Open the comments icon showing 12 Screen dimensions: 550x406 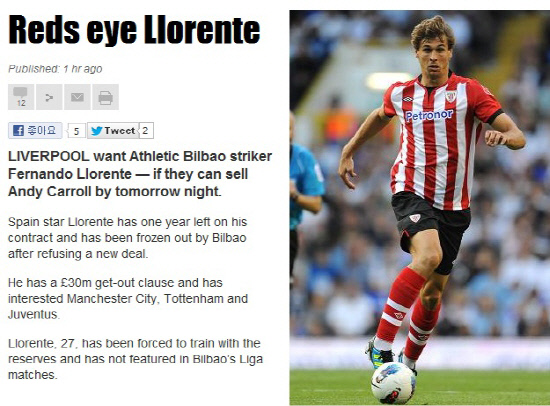(x=21, y=97)
